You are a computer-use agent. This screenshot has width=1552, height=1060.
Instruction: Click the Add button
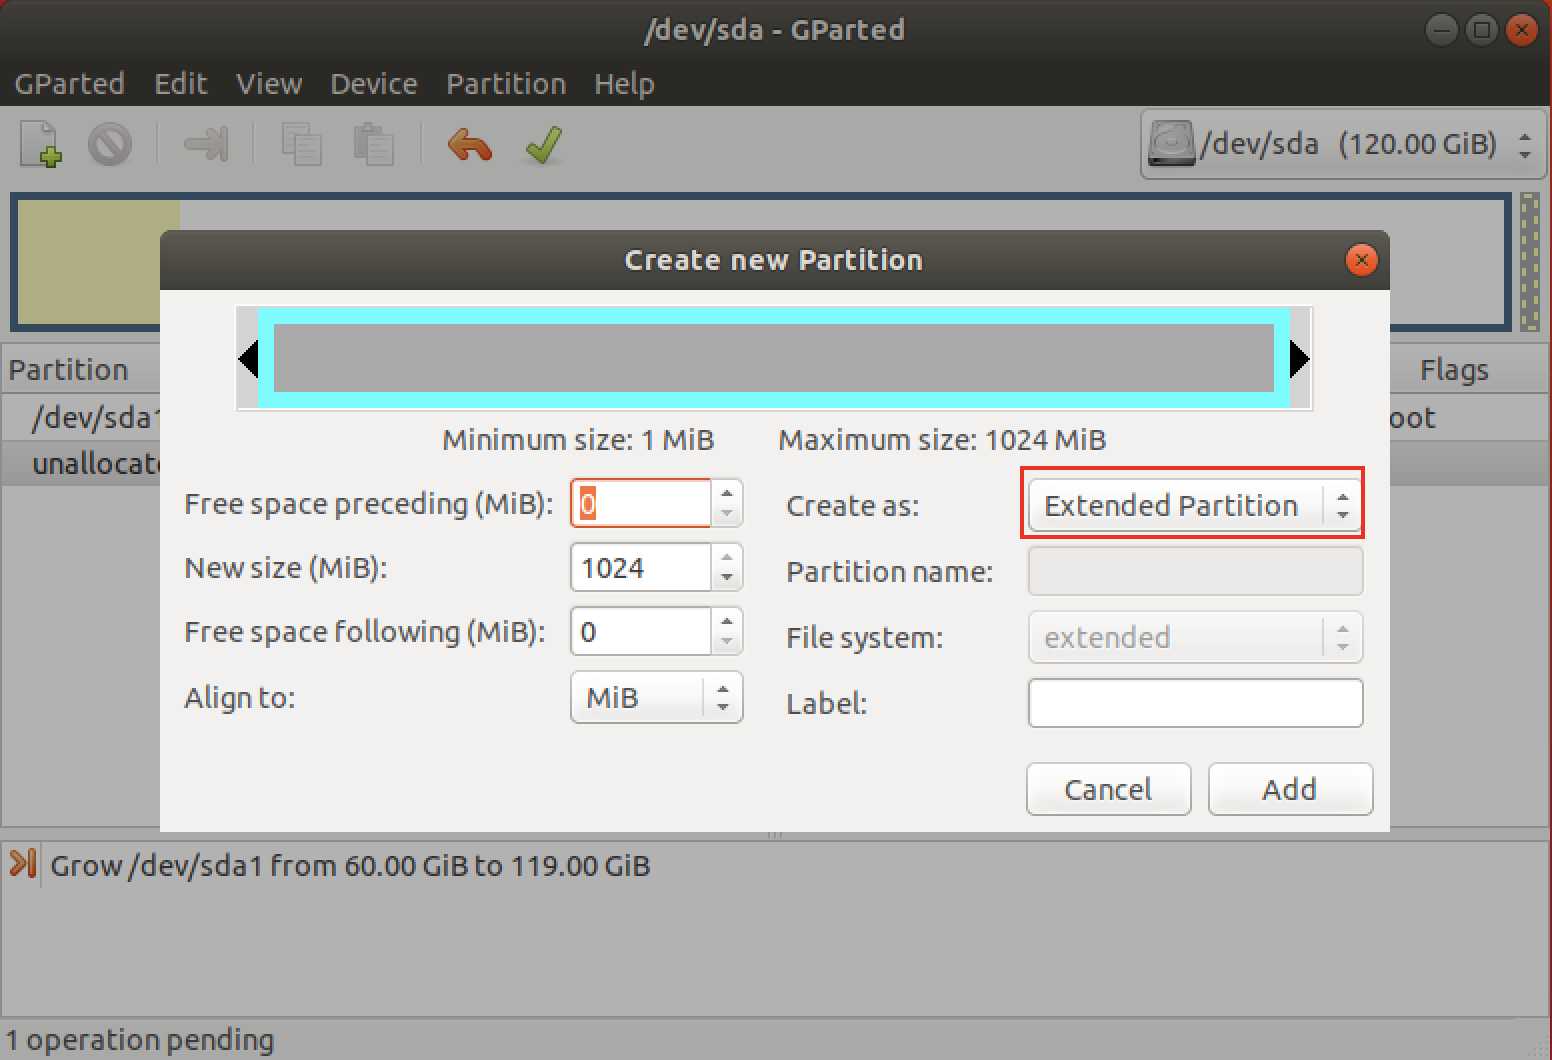point(1290,789)
